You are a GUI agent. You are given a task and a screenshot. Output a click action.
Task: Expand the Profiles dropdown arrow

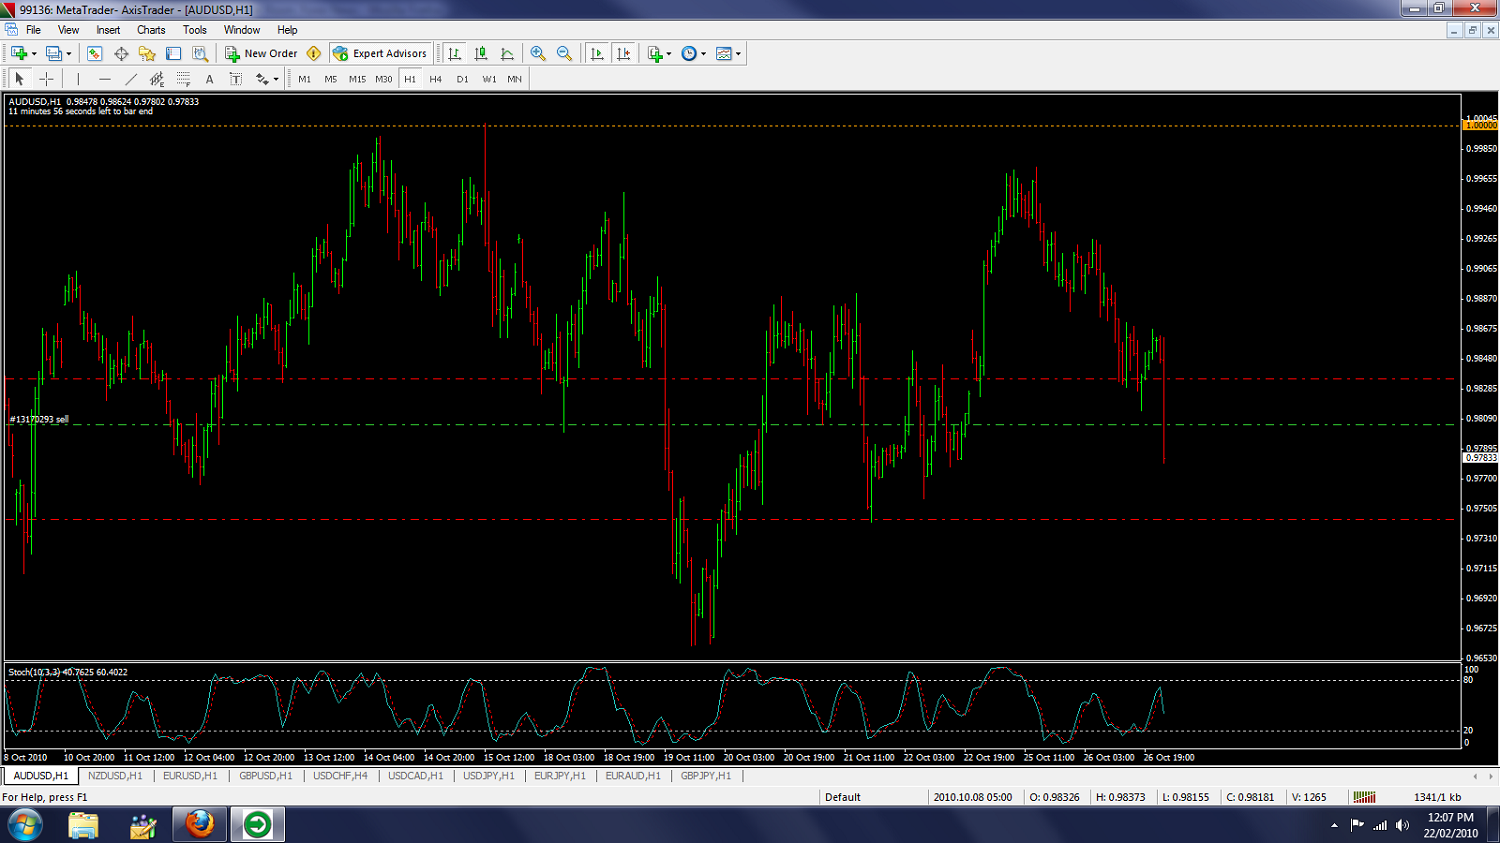(x=69, y=54)
